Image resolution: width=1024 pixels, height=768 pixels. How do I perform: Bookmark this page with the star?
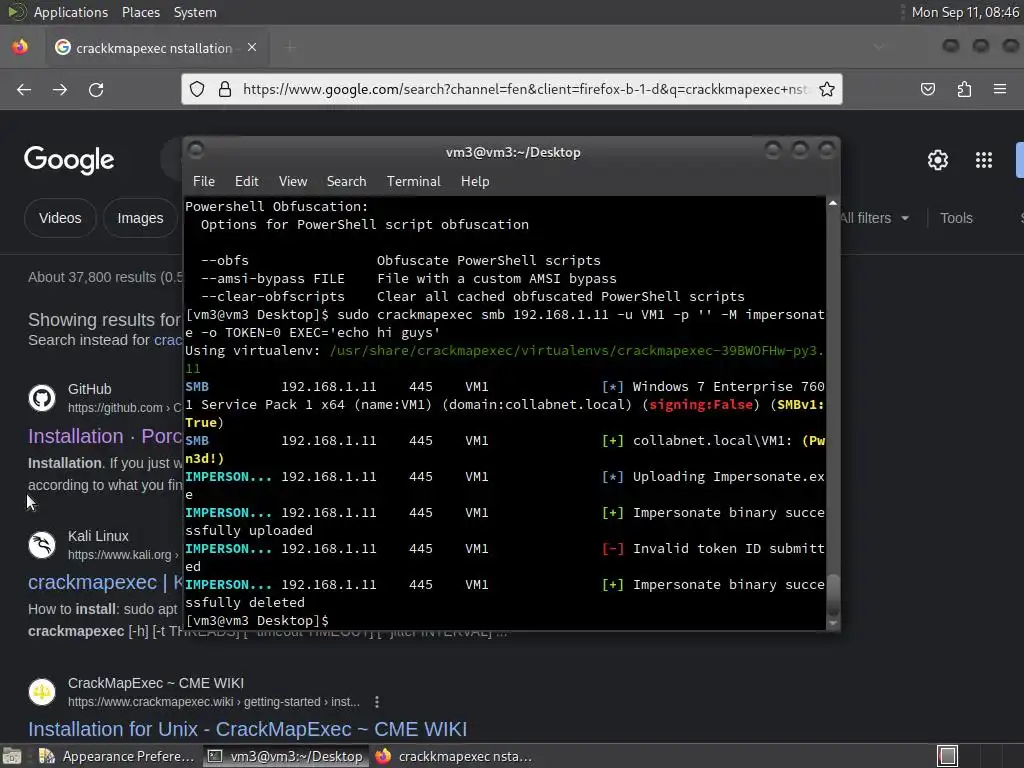click(827, 89)
